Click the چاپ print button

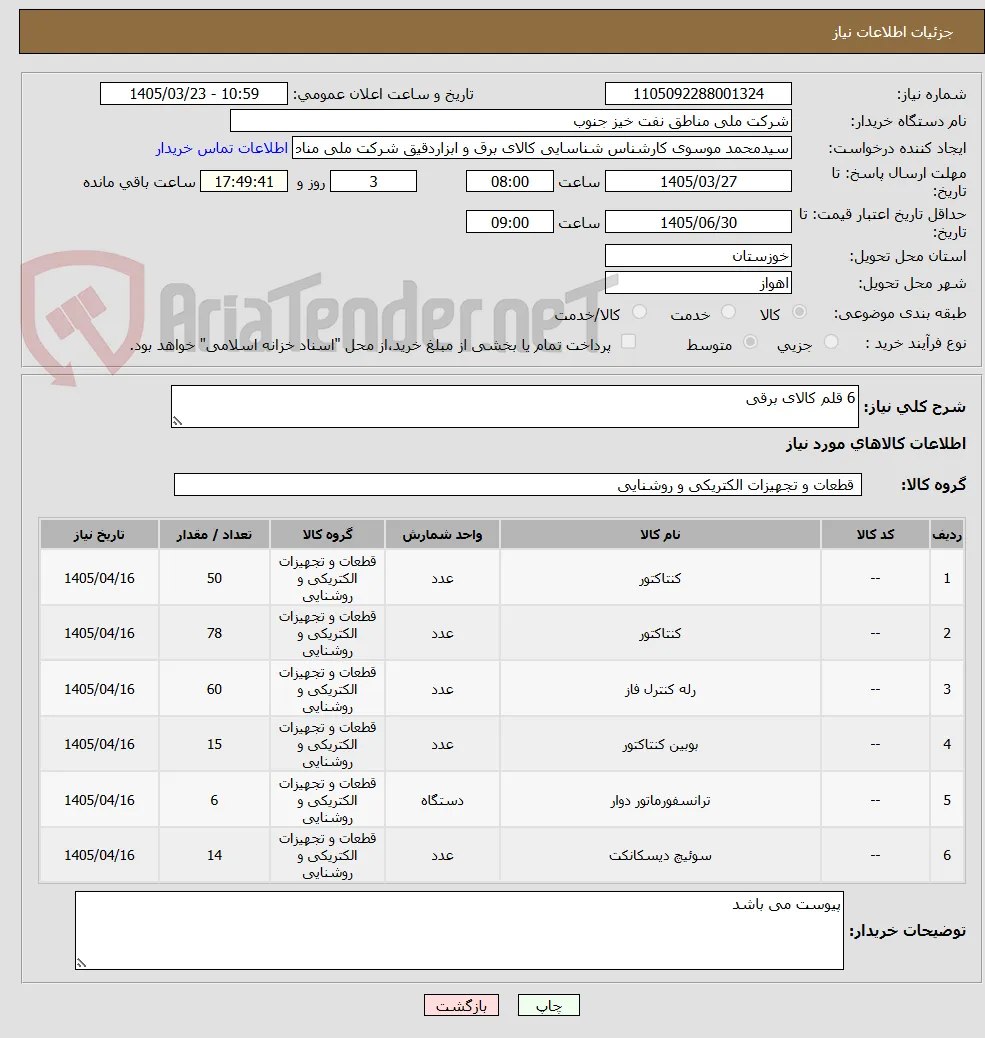coord(549,1006)
